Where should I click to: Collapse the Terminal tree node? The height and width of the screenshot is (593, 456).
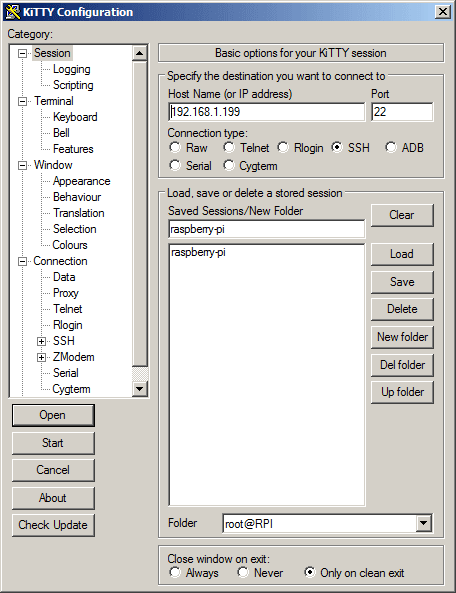point(23,101)
